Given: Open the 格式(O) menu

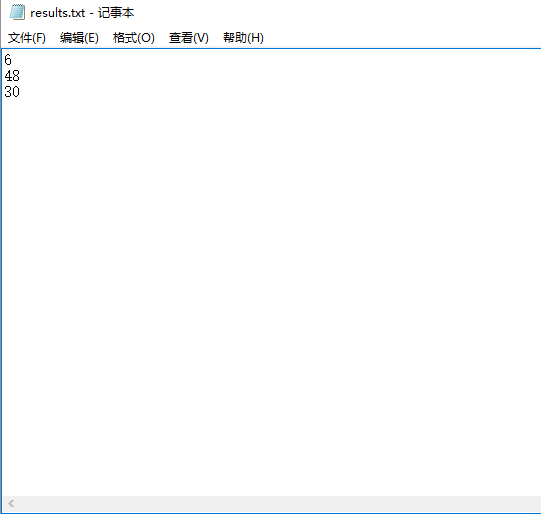Looking at the screenshot, I should click(134, 38).
